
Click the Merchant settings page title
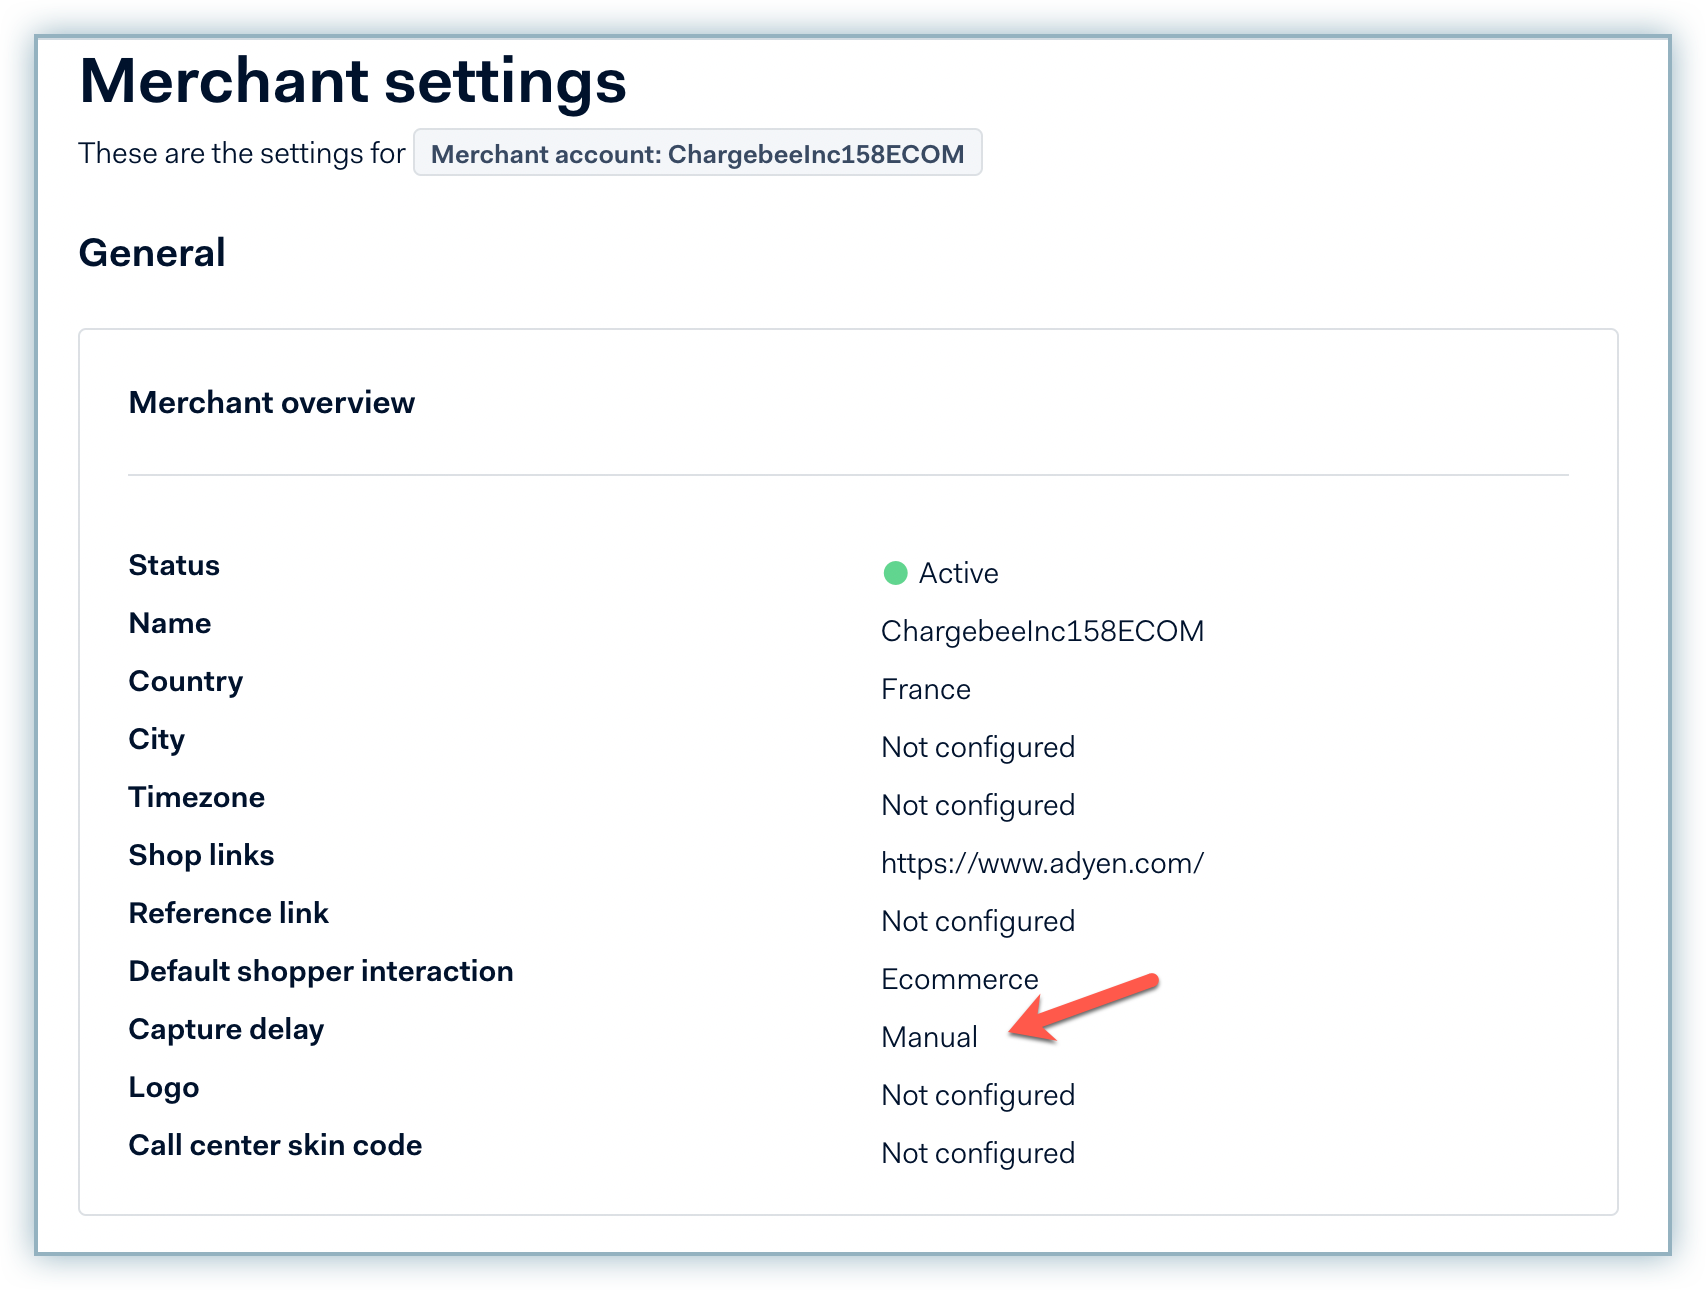(352, 81)
